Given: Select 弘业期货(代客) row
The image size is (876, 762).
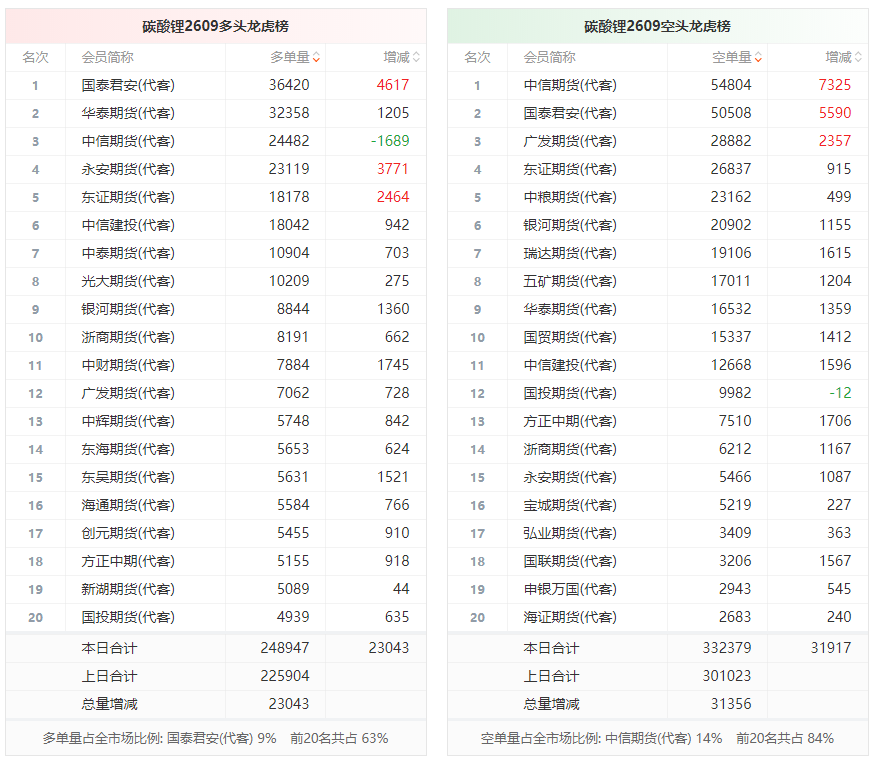Looking at the screenshot, I should (x=658, y=533).
